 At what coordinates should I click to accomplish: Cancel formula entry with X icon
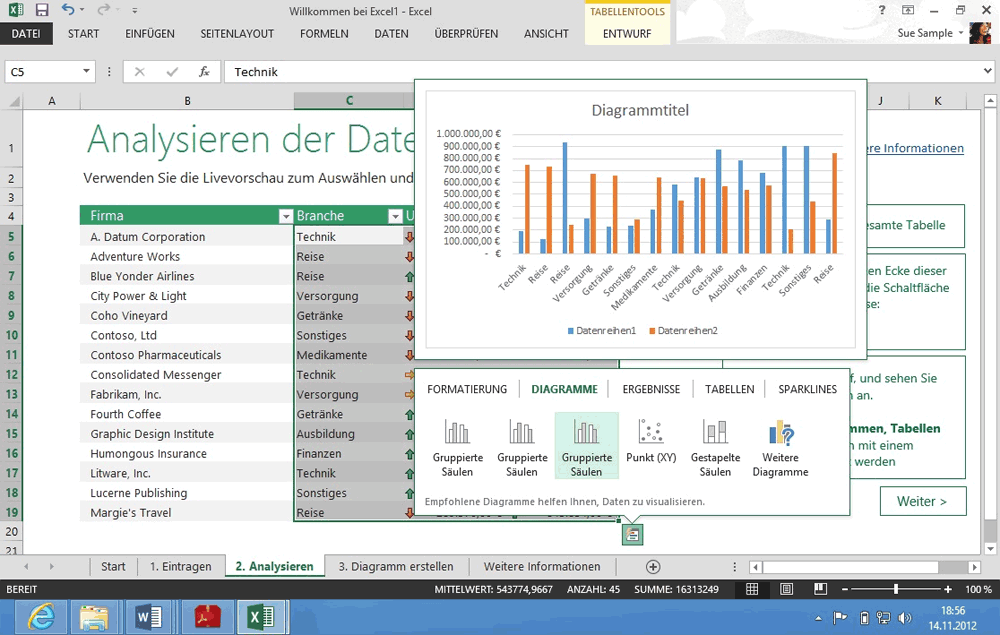pos(140,72)
